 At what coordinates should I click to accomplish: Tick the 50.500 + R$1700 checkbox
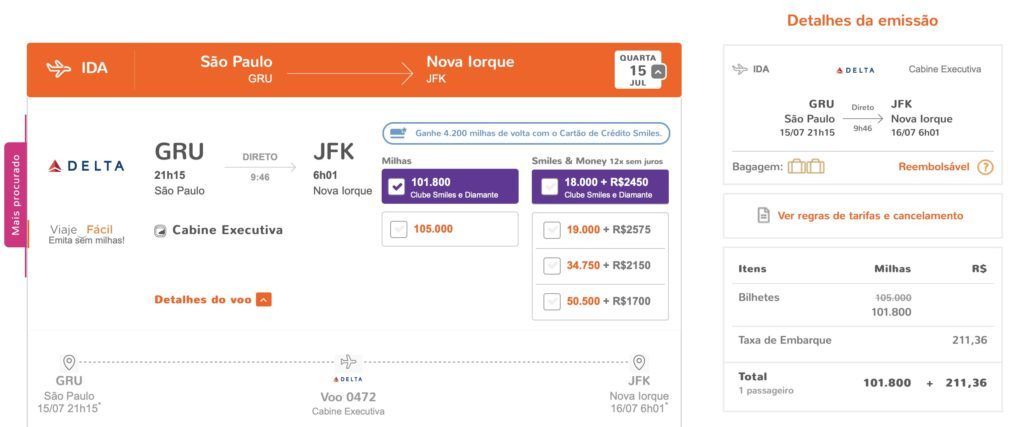[x=552, y=302]
